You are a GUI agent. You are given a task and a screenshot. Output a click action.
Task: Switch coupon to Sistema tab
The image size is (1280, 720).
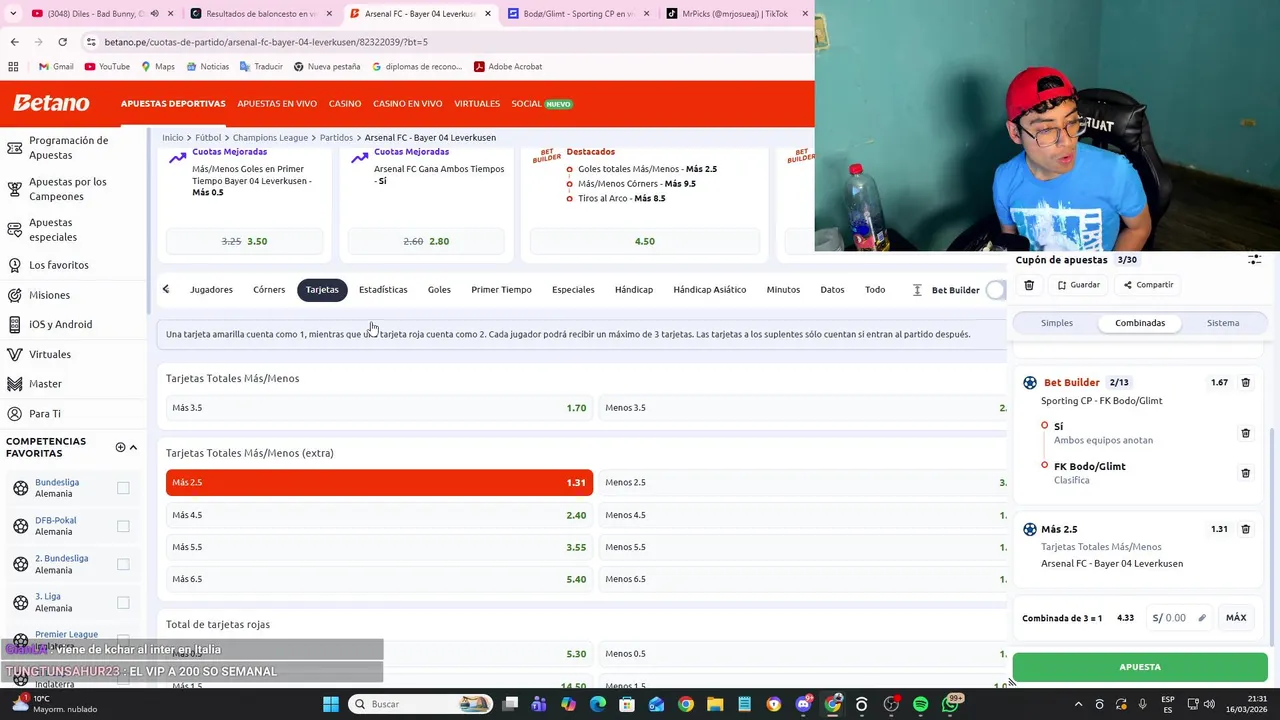tap(1223, 323)
